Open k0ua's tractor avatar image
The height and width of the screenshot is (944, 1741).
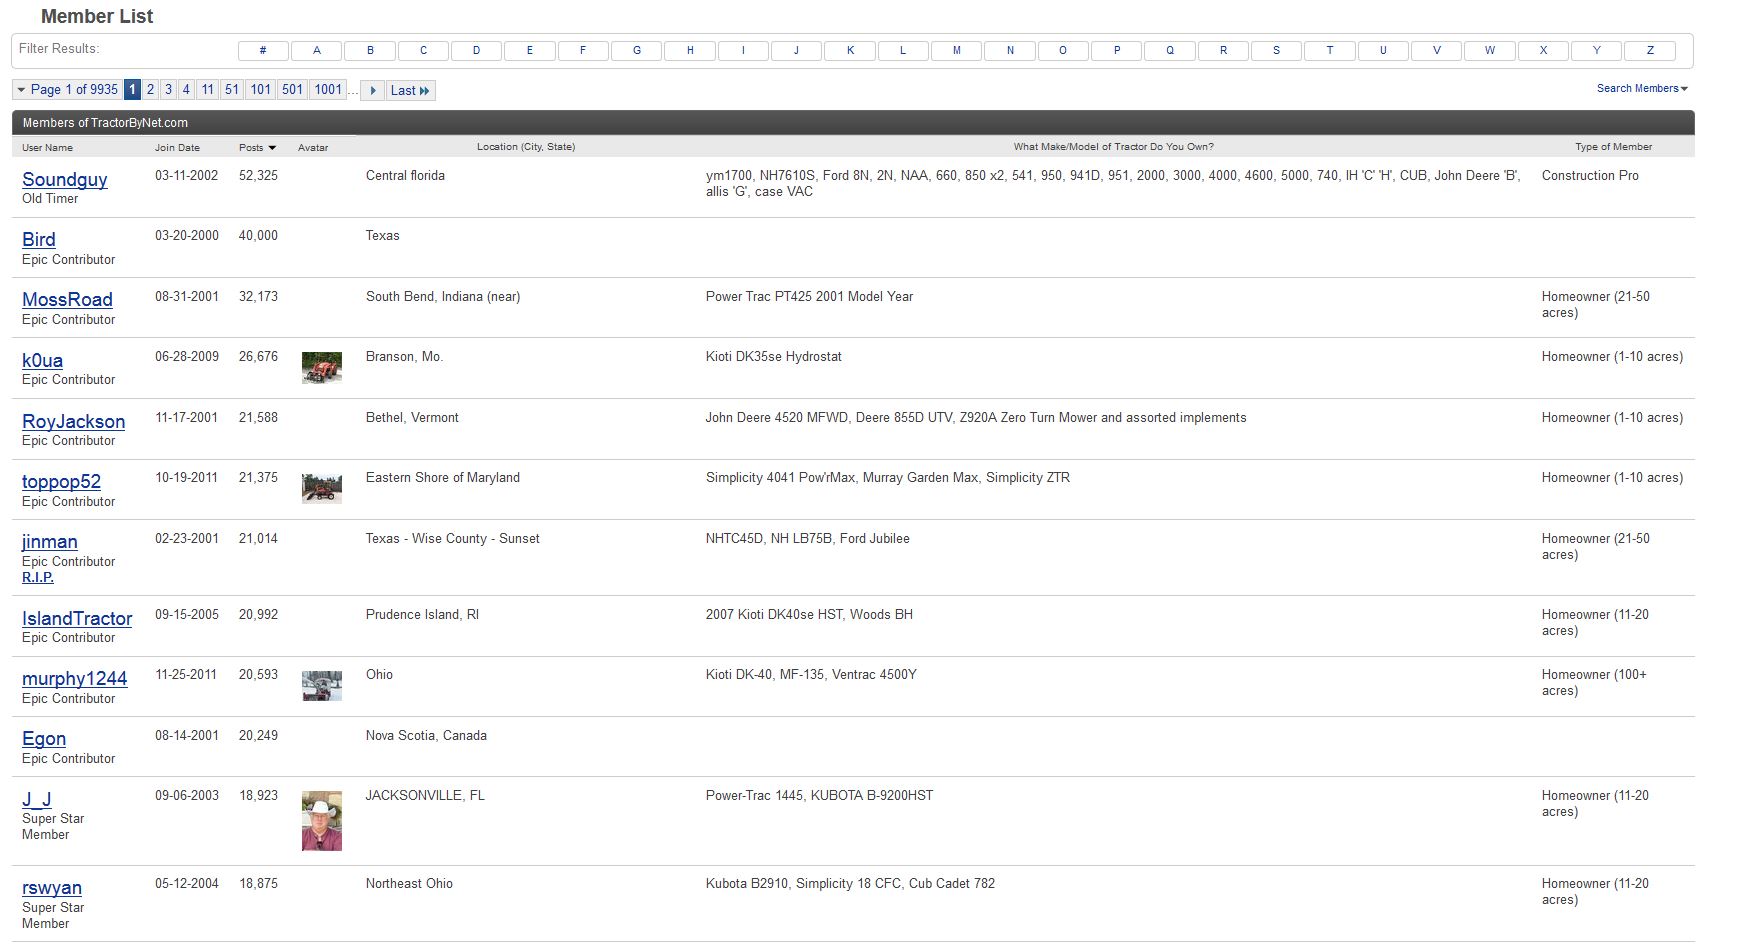point(322,367)
